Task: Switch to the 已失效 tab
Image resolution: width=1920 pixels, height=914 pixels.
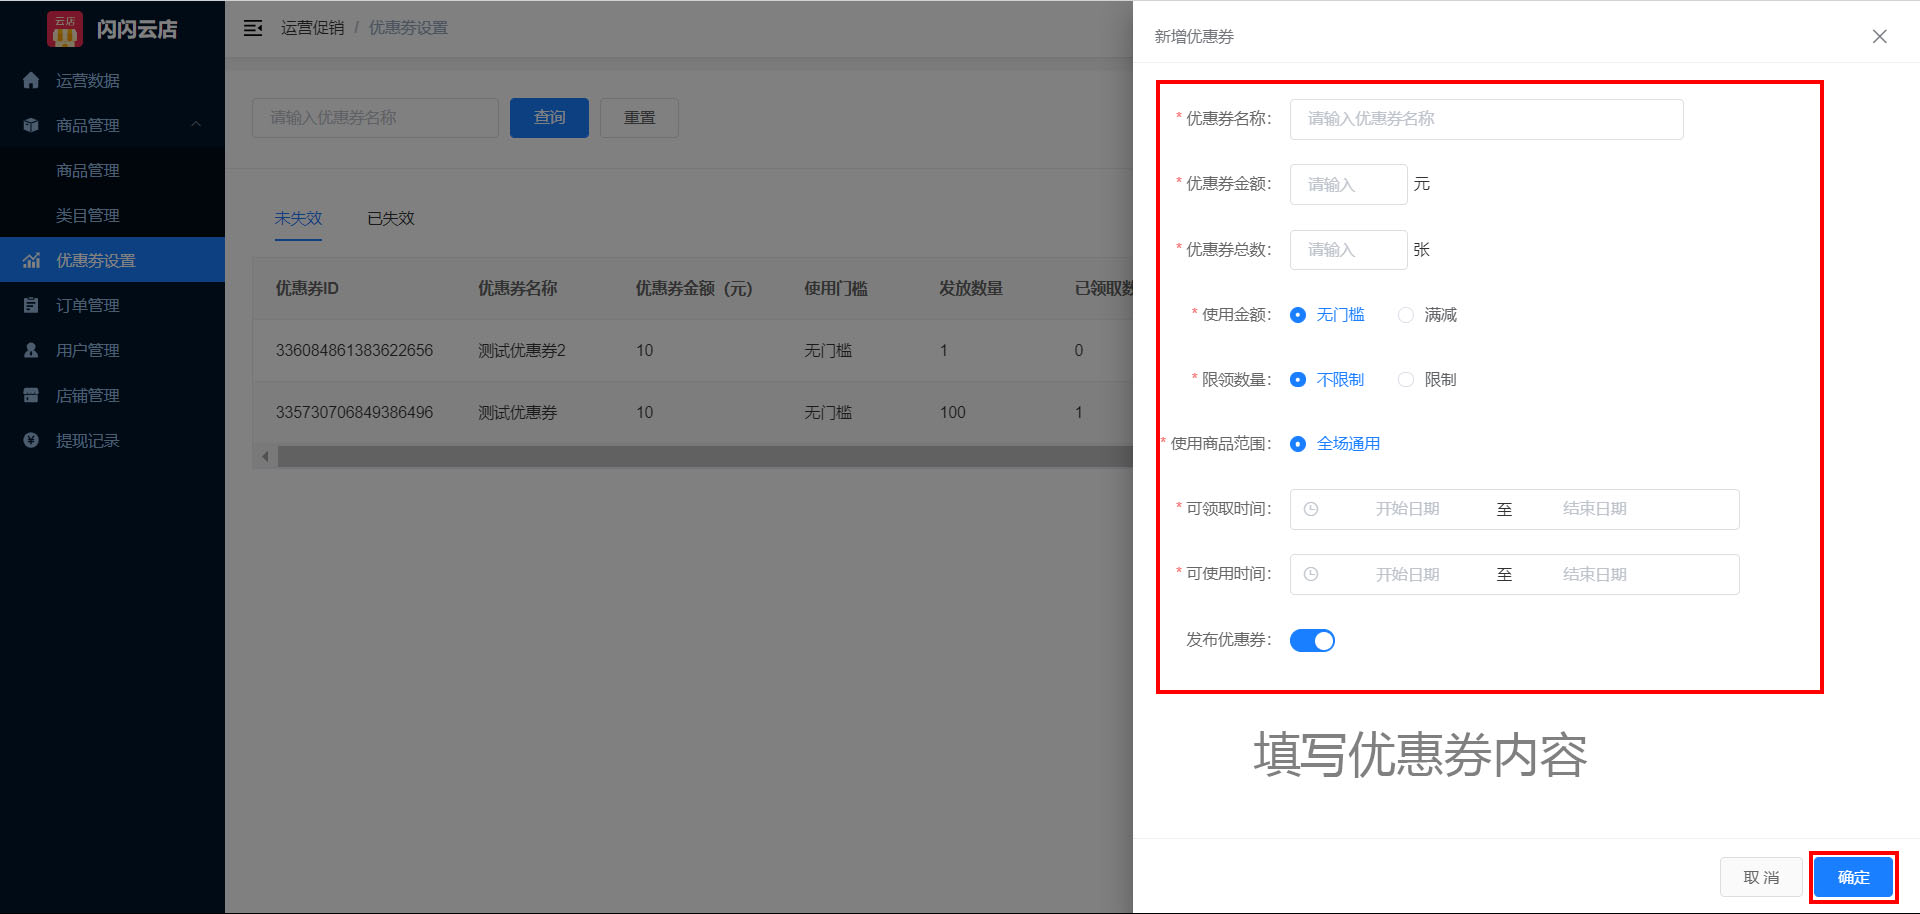Action: [x=389, y=218]
